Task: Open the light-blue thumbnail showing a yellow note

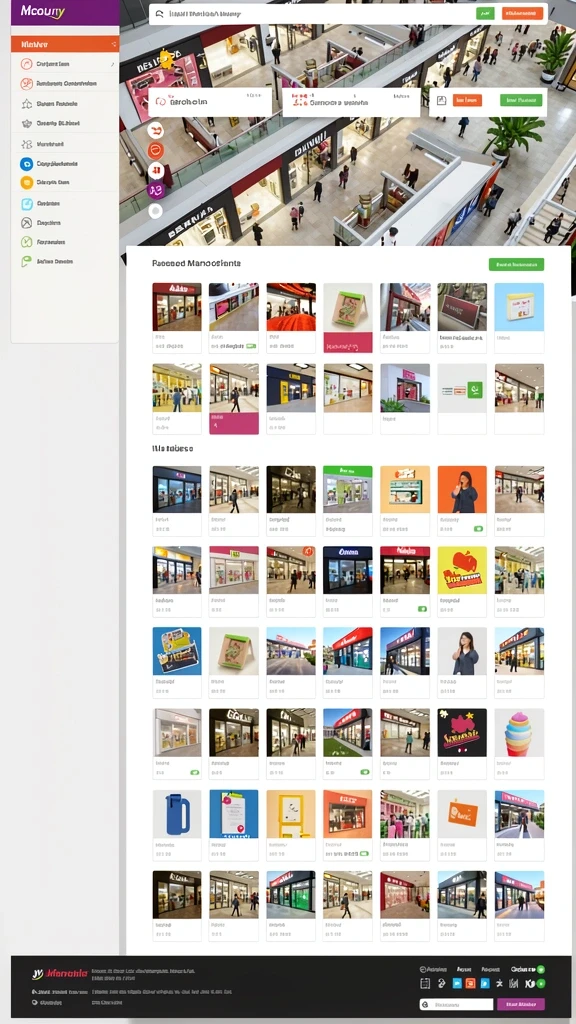Action: coord(519,307)
